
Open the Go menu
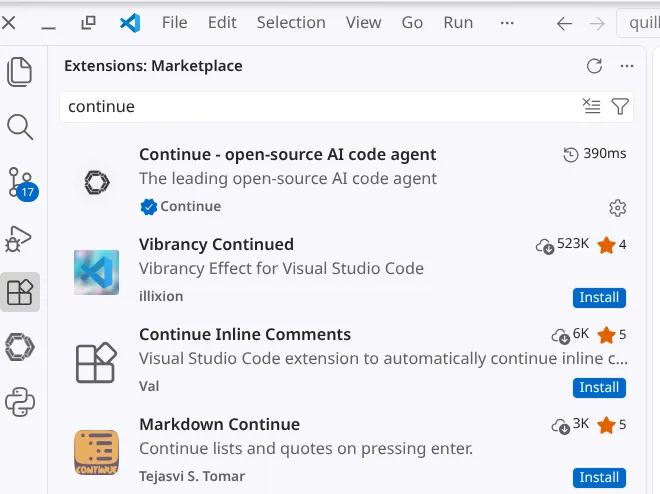(x=412, y=23)
